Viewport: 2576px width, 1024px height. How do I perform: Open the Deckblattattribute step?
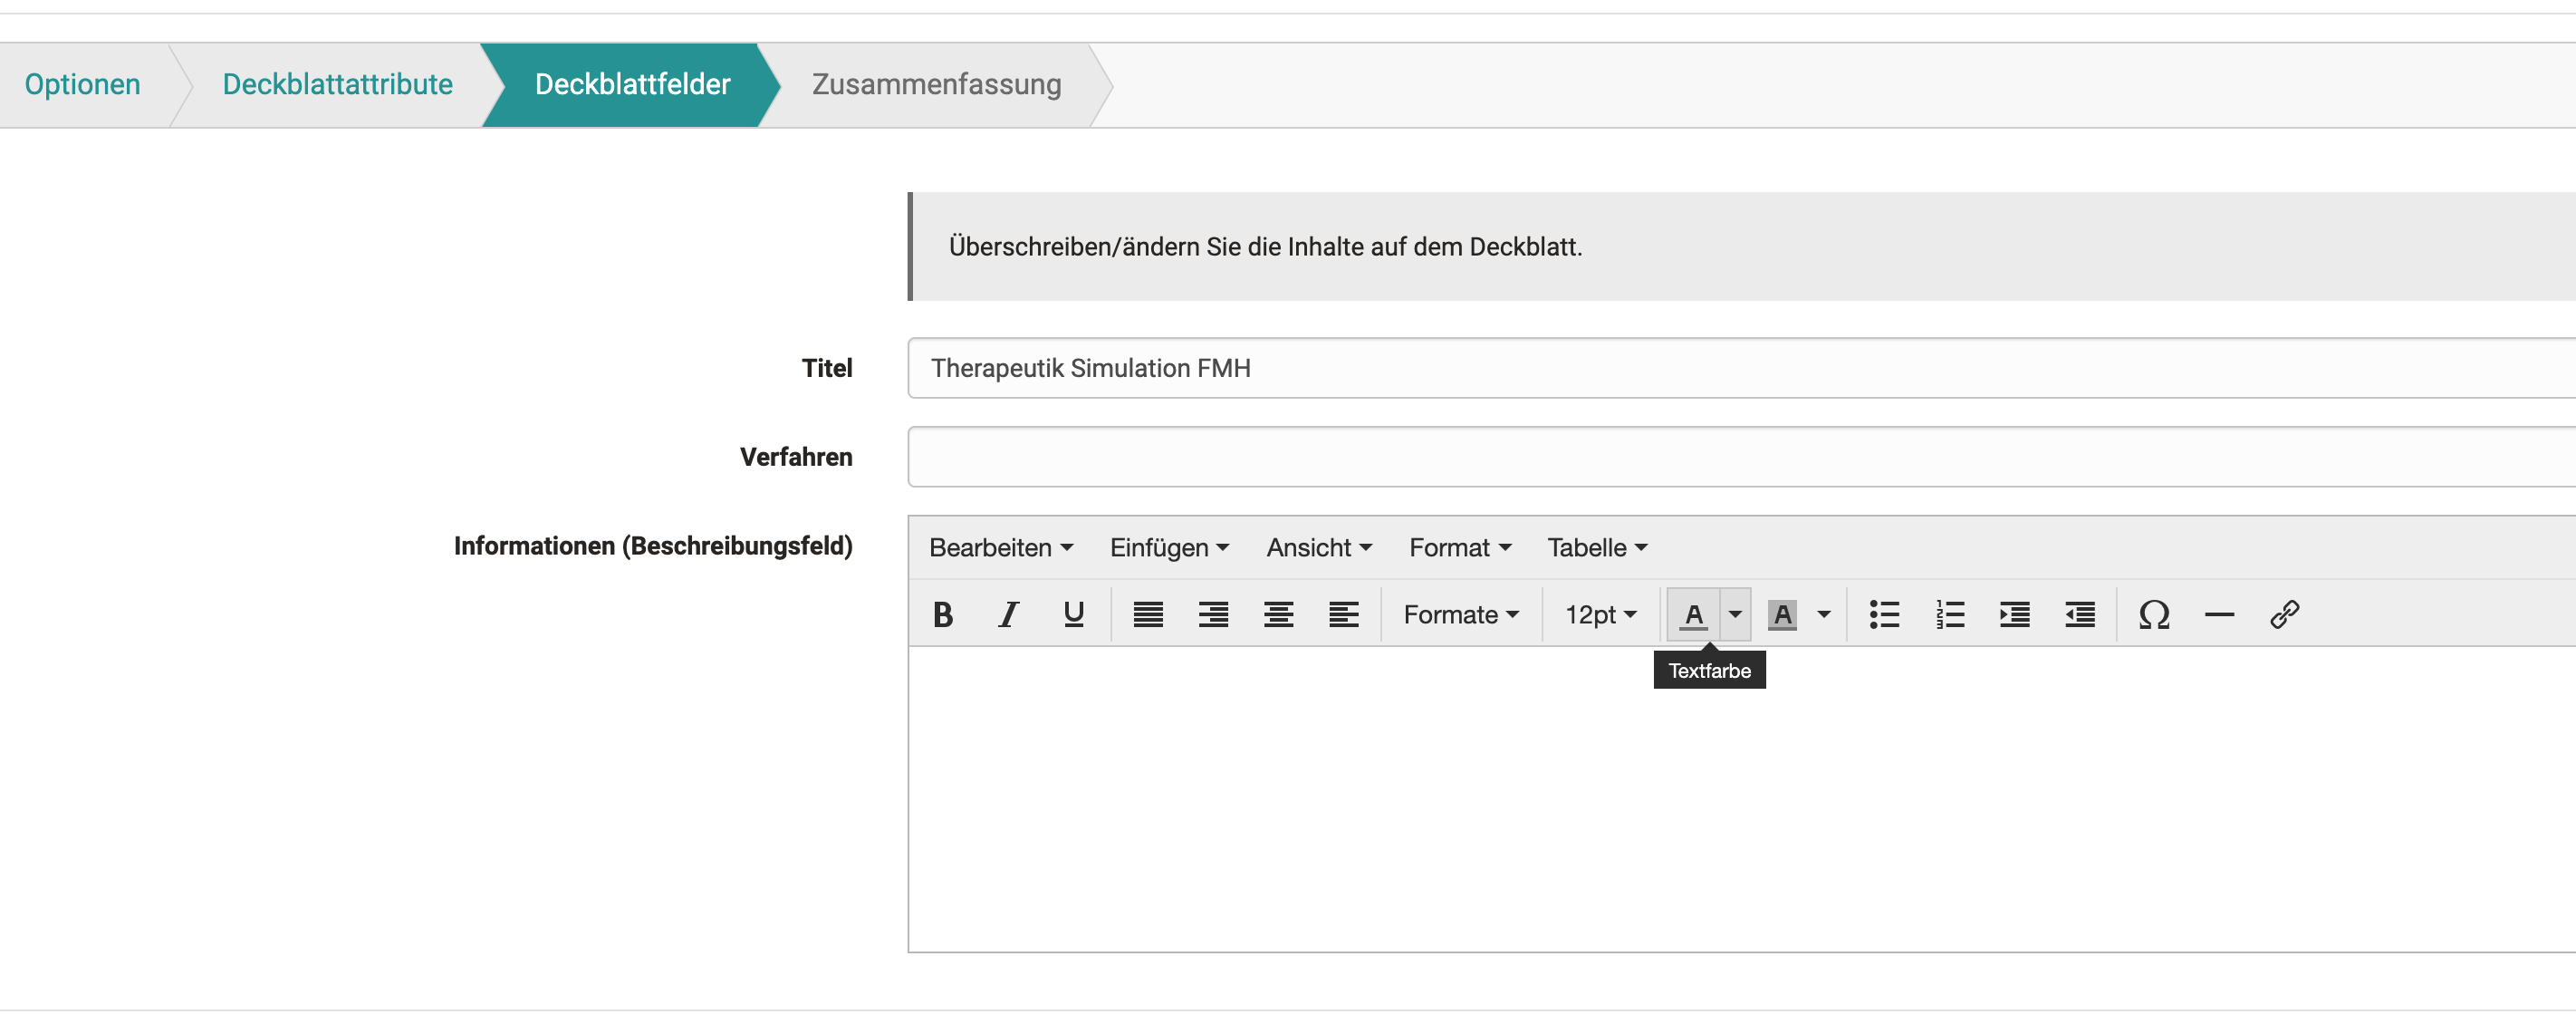[x=337, y=85]
